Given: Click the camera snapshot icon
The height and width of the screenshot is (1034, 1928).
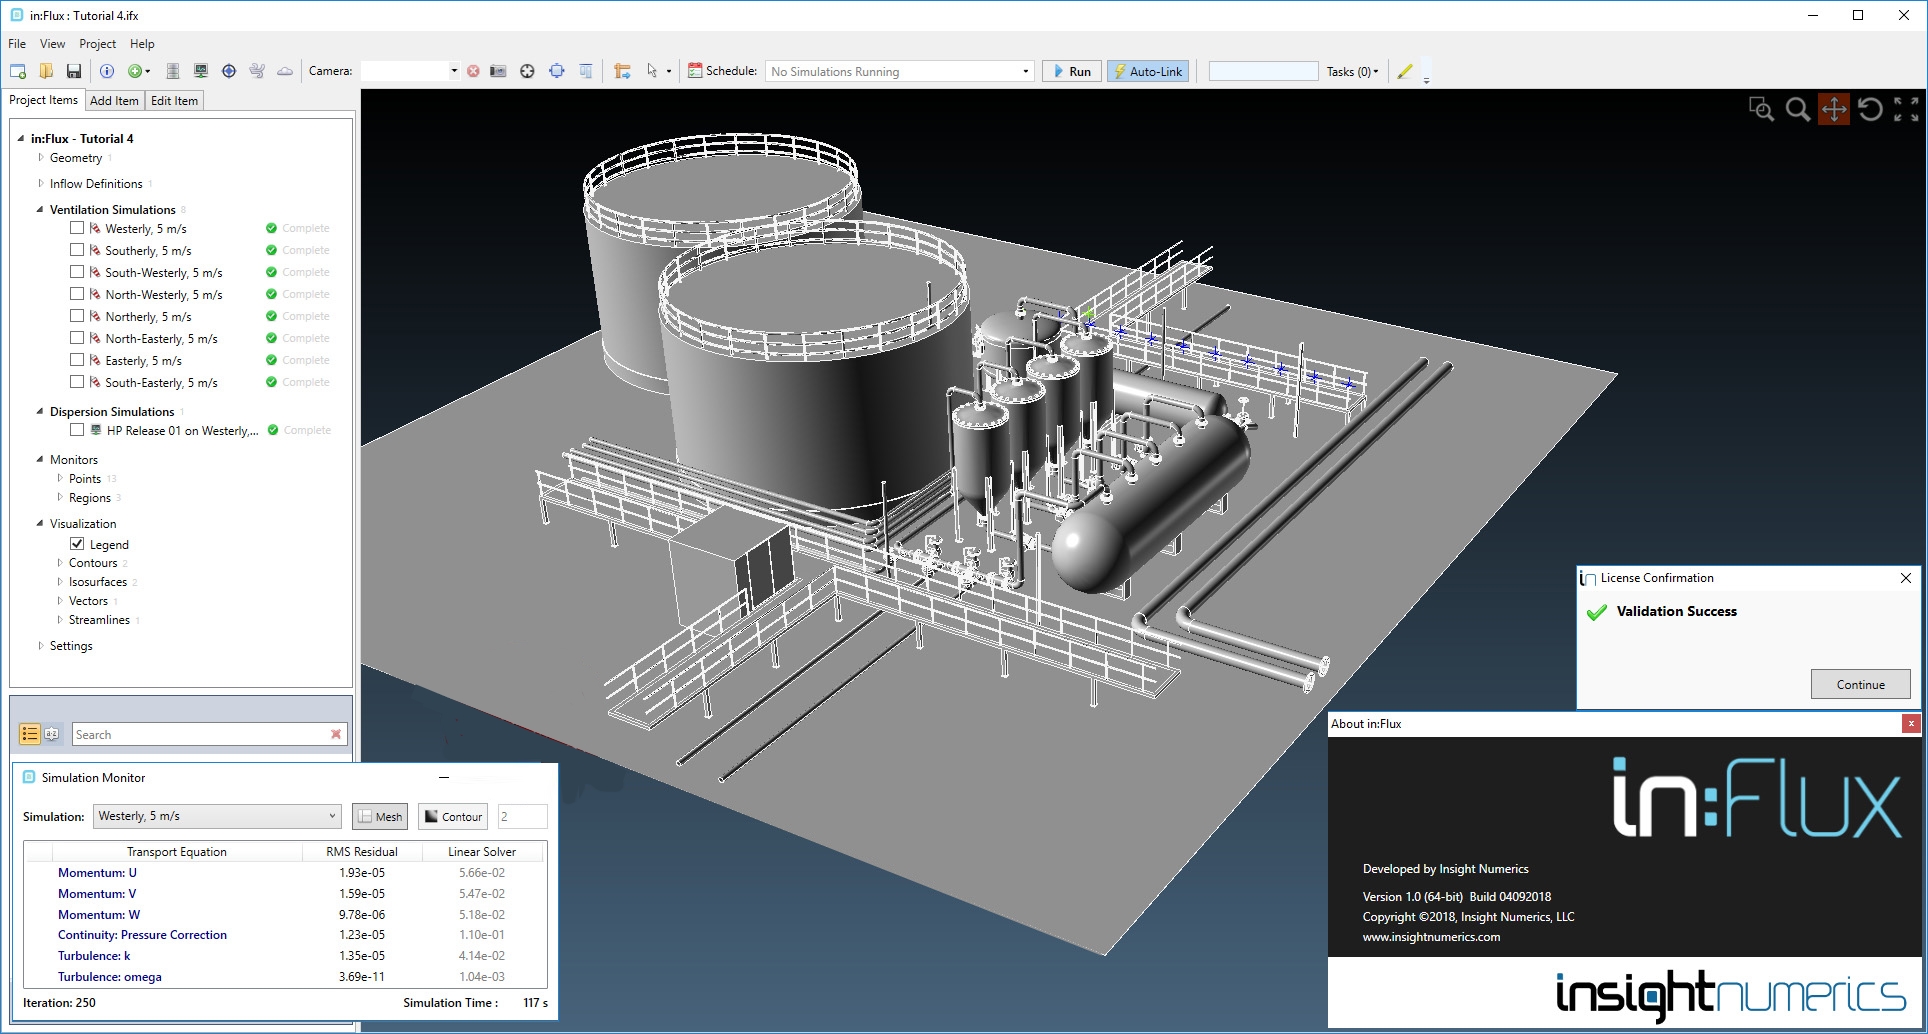Looking at the screenshot, I should tap(498, 71).
